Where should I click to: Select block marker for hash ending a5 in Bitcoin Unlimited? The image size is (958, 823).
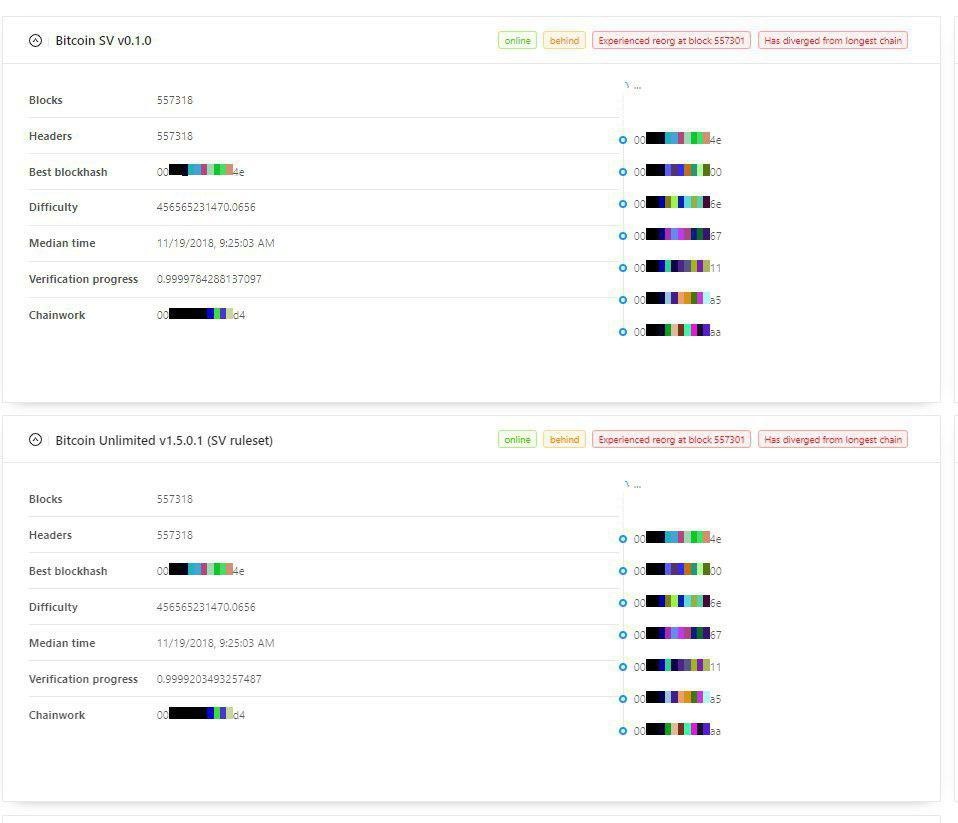pyautogui.click(x=623, y=699)
